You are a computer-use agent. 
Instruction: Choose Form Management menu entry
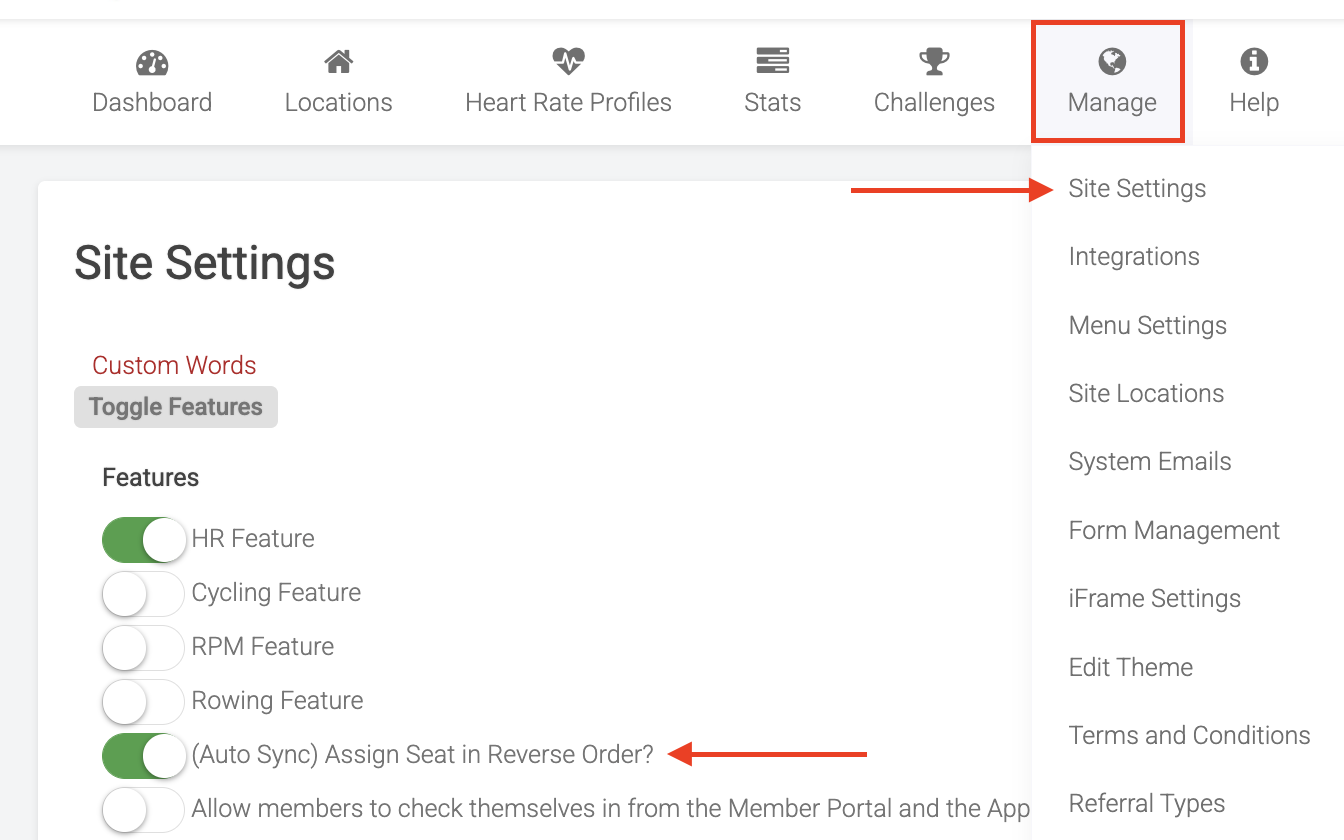pyautogui.click(x=1174, y=530)
